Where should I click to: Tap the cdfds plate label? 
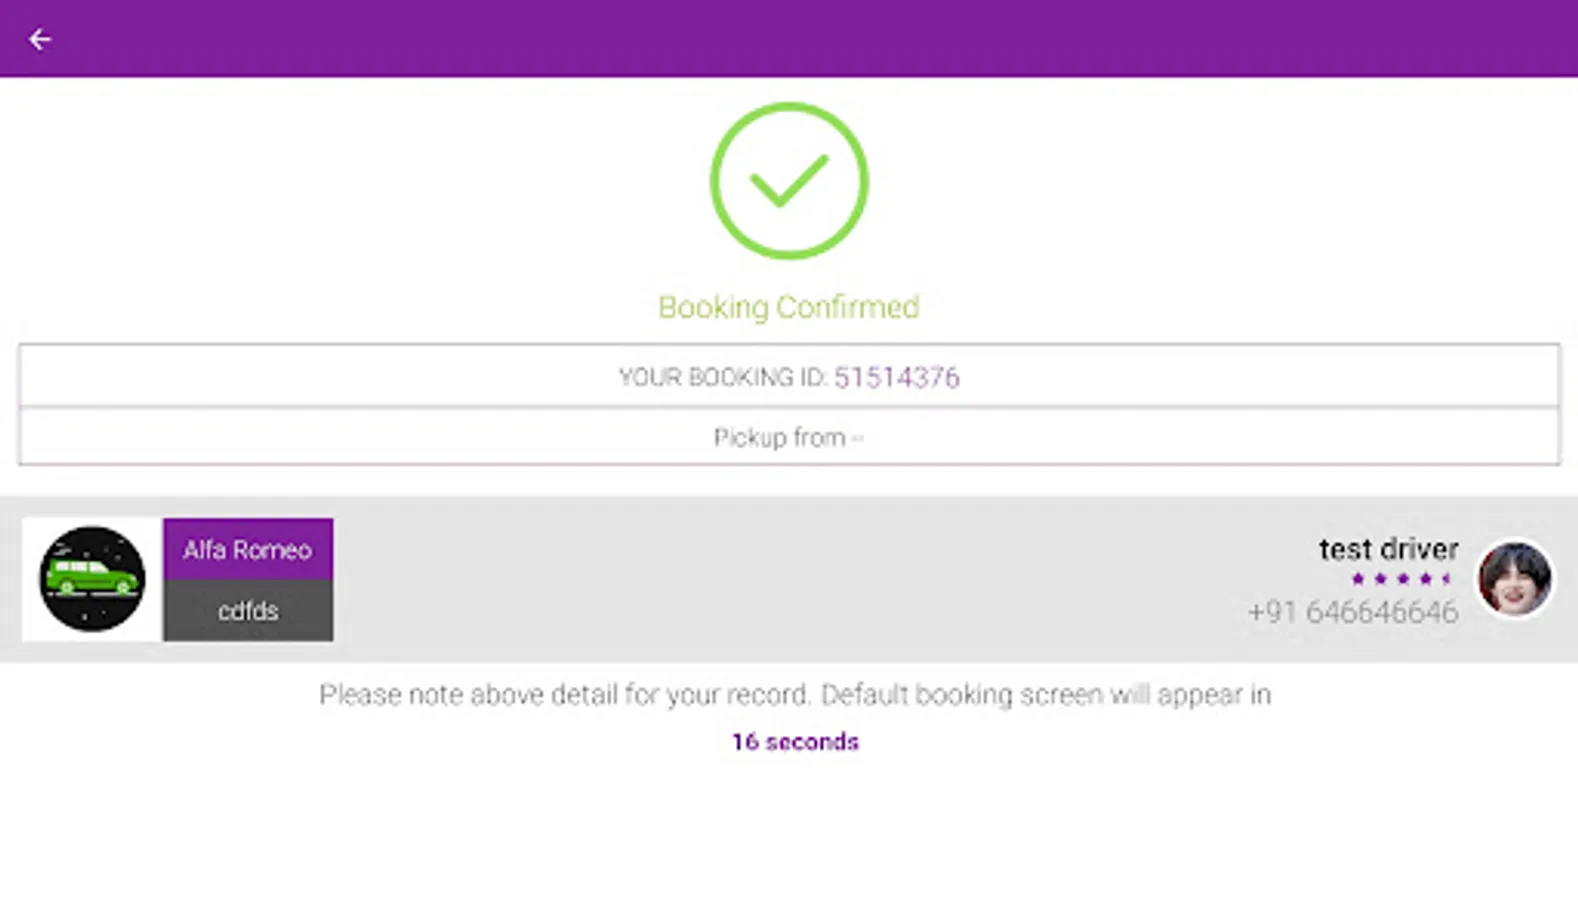(248, 611)
